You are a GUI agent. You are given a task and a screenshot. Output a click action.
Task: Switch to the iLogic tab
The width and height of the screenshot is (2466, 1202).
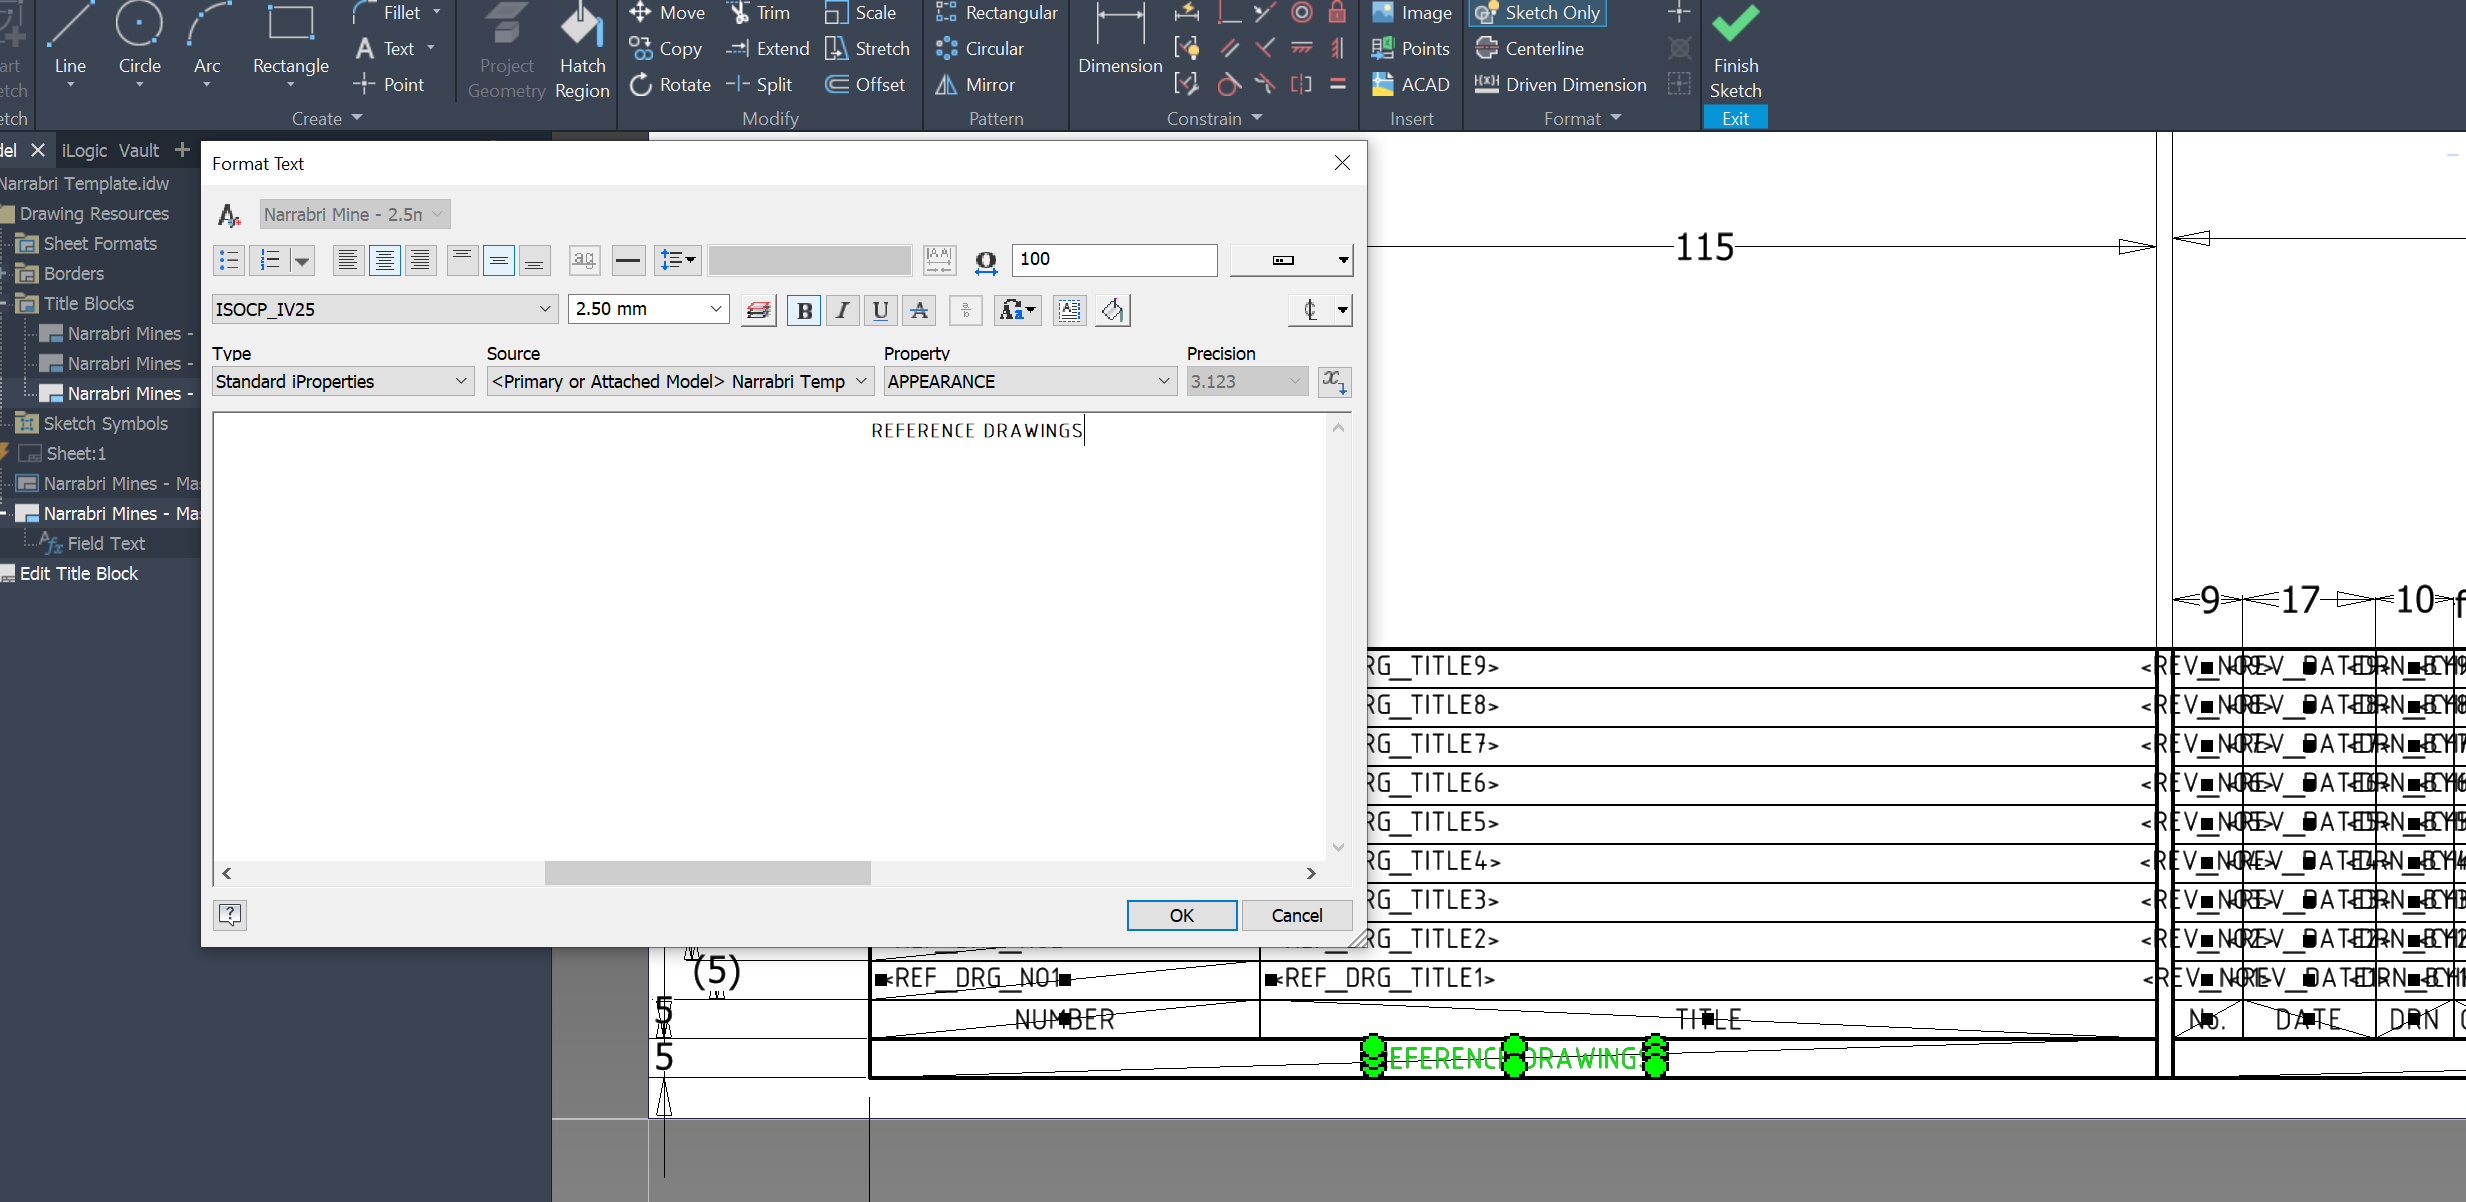pos(84,150)
